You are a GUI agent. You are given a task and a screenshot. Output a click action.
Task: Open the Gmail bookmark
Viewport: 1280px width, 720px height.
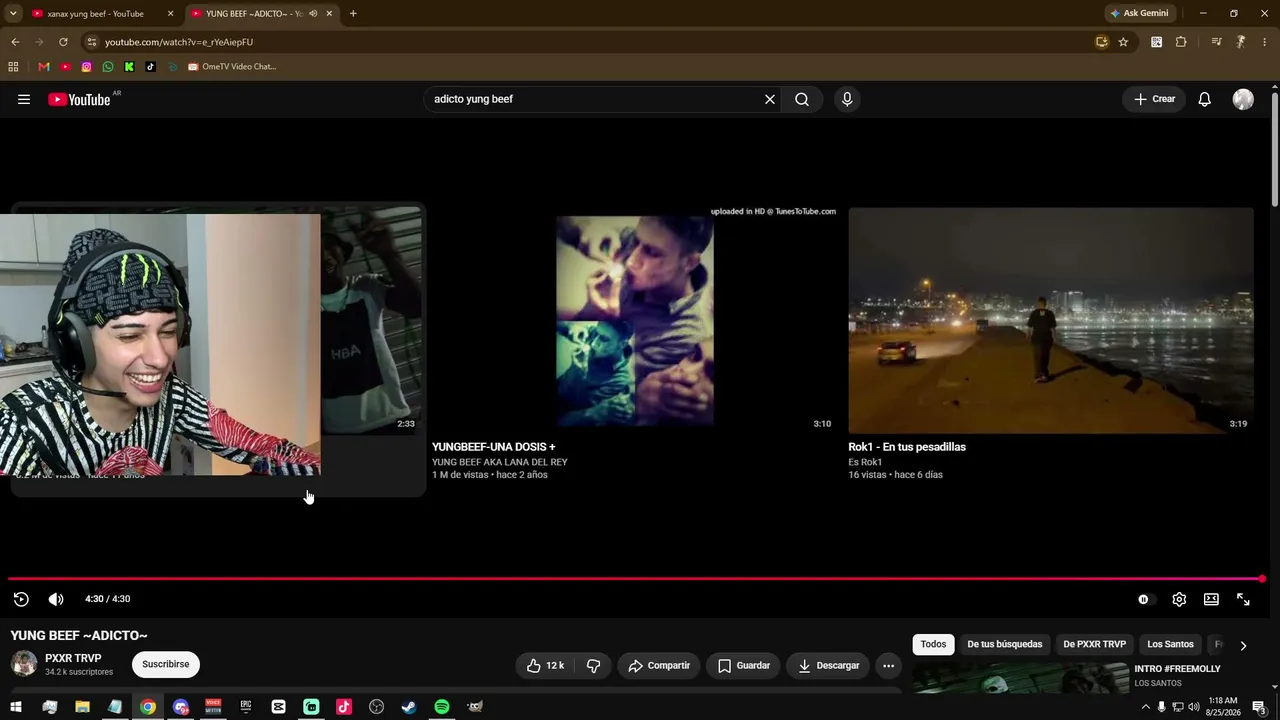tap(44, 67)
